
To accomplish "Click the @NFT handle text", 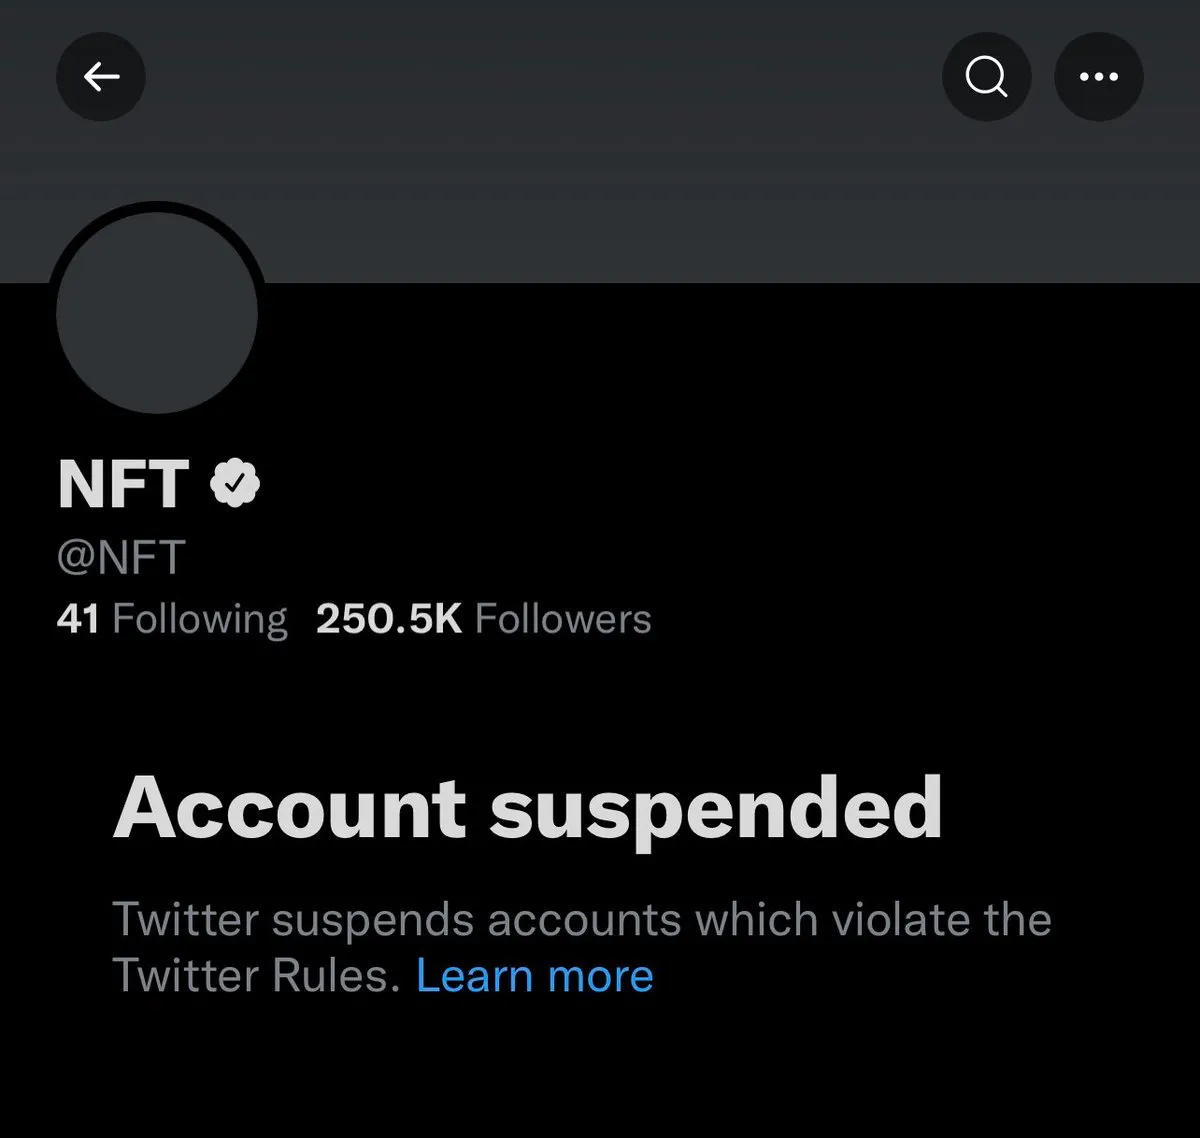I will tap(121, 557).
